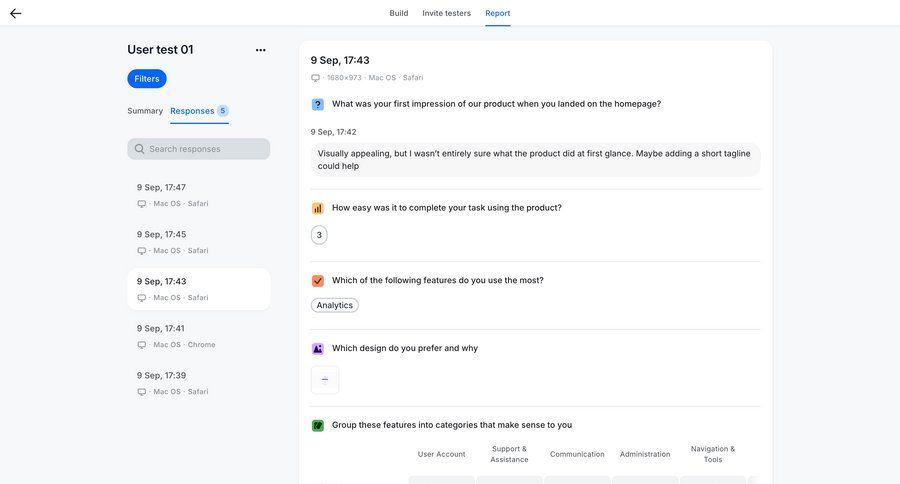Viewport: 900px width, 484px height.
Task: Click the back arrow icon
Action: click(x=16, y=13)
